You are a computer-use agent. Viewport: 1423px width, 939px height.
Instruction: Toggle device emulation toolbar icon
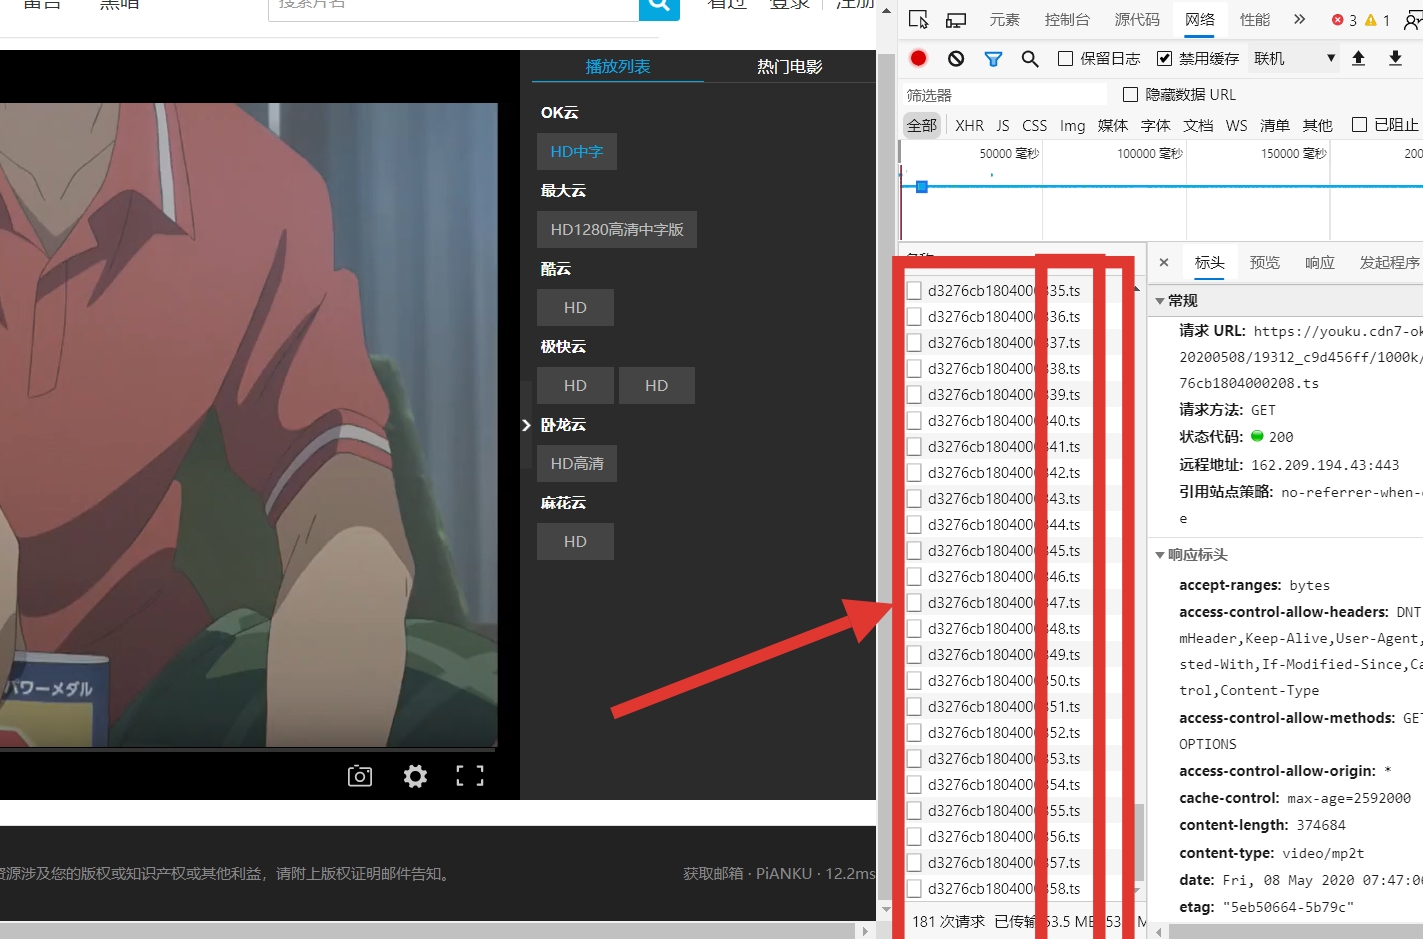coord(956,20)
